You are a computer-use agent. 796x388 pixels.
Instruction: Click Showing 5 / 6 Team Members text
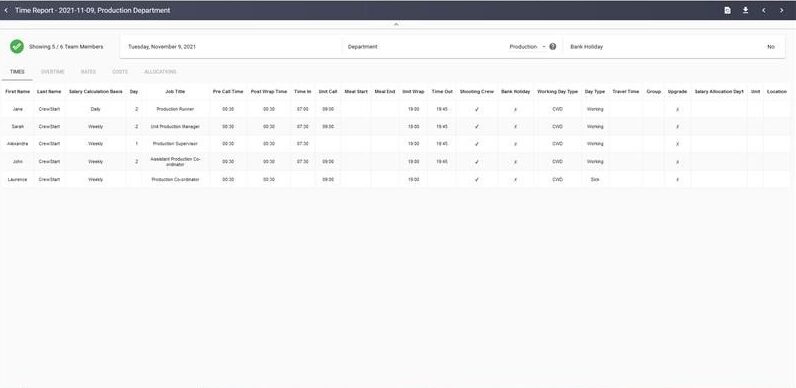[x=66, y=47]
